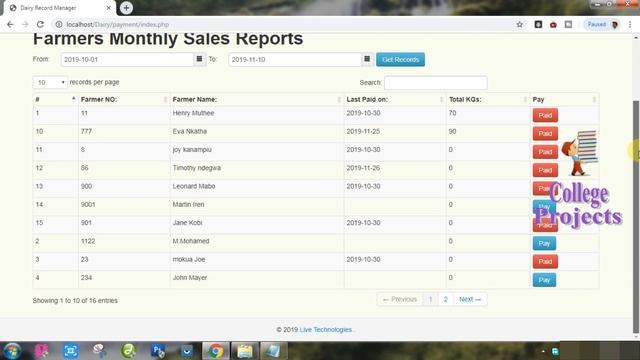Open the From date calendar picker icon
The height and width of the screenshot is (360, 640).
pyautogui.click(x=199, y=59)
